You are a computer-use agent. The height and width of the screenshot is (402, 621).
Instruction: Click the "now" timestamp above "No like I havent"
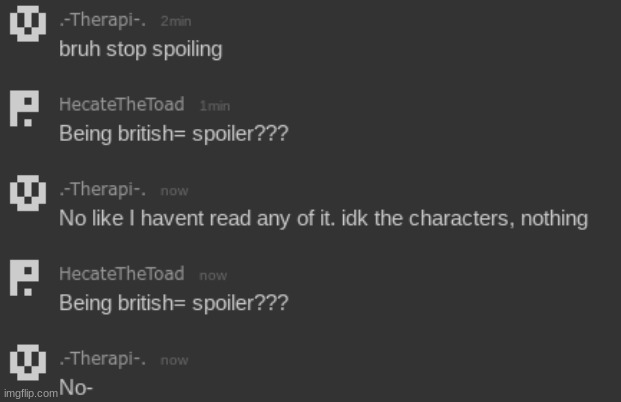point(174,191)
